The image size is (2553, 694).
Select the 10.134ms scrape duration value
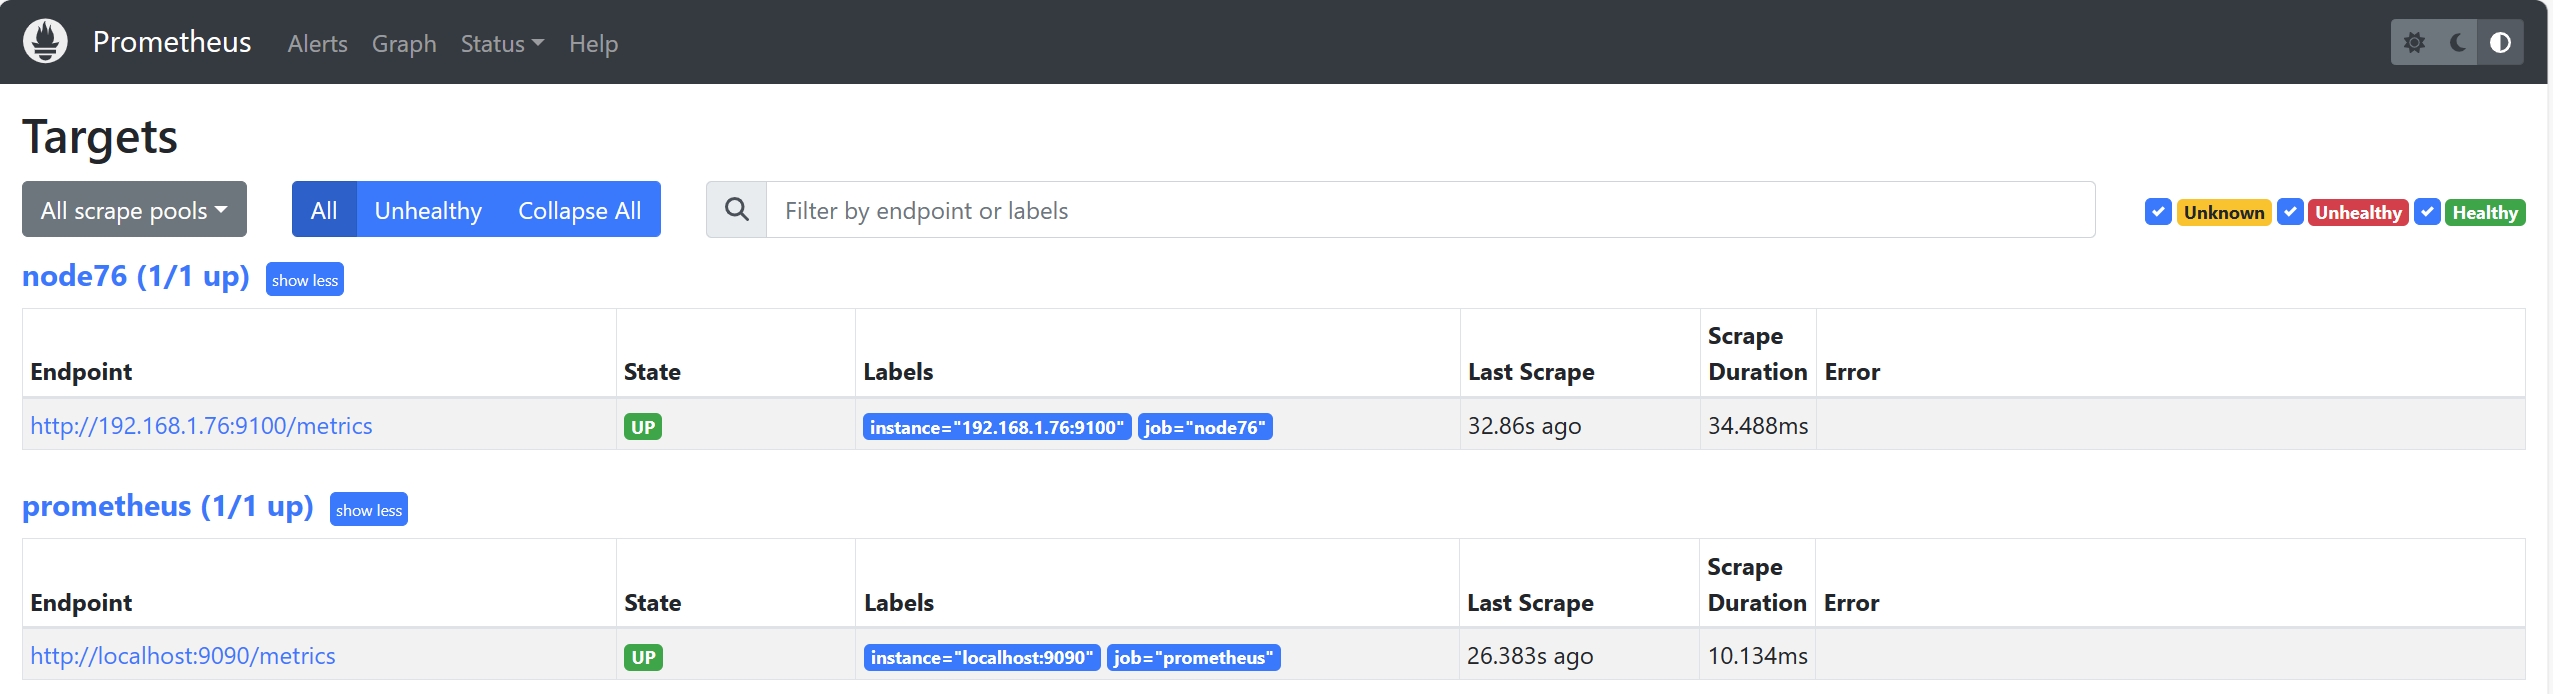pos(1757,656)
